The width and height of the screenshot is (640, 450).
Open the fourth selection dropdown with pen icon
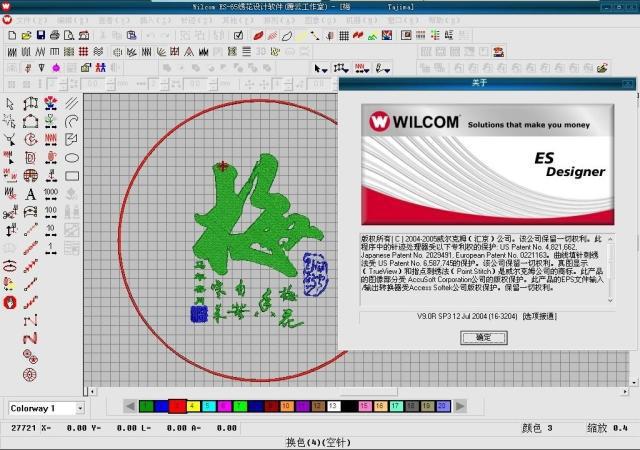(383, 69)
